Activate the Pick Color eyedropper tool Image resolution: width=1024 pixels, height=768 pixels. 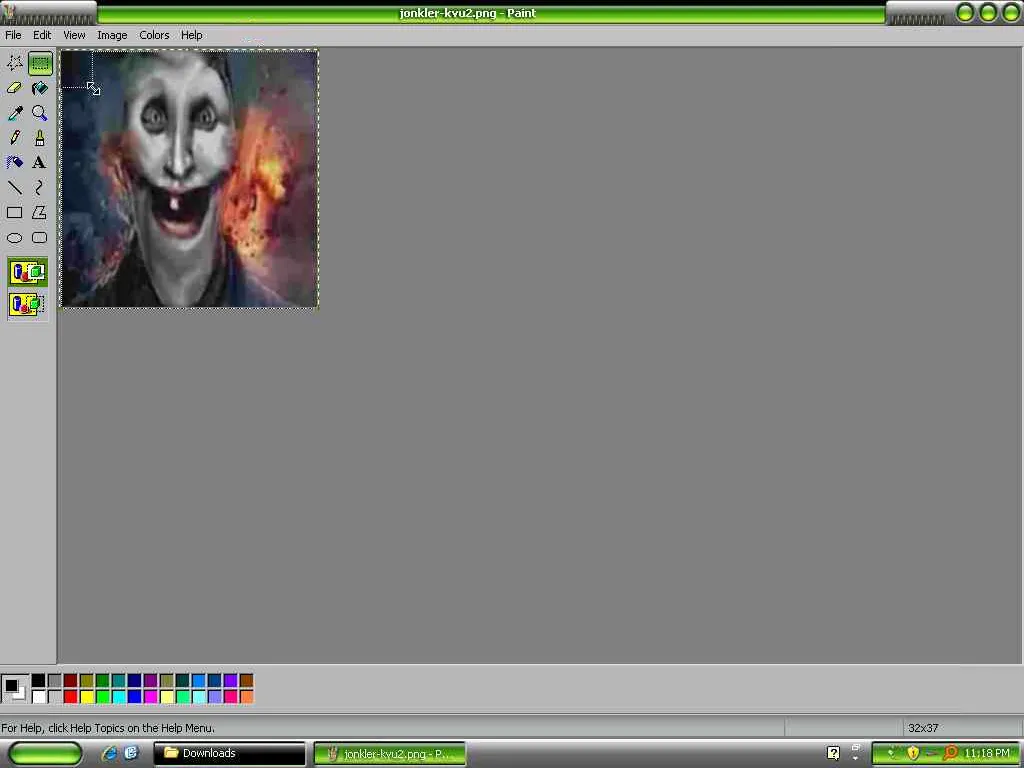click(x=14, y=113)
